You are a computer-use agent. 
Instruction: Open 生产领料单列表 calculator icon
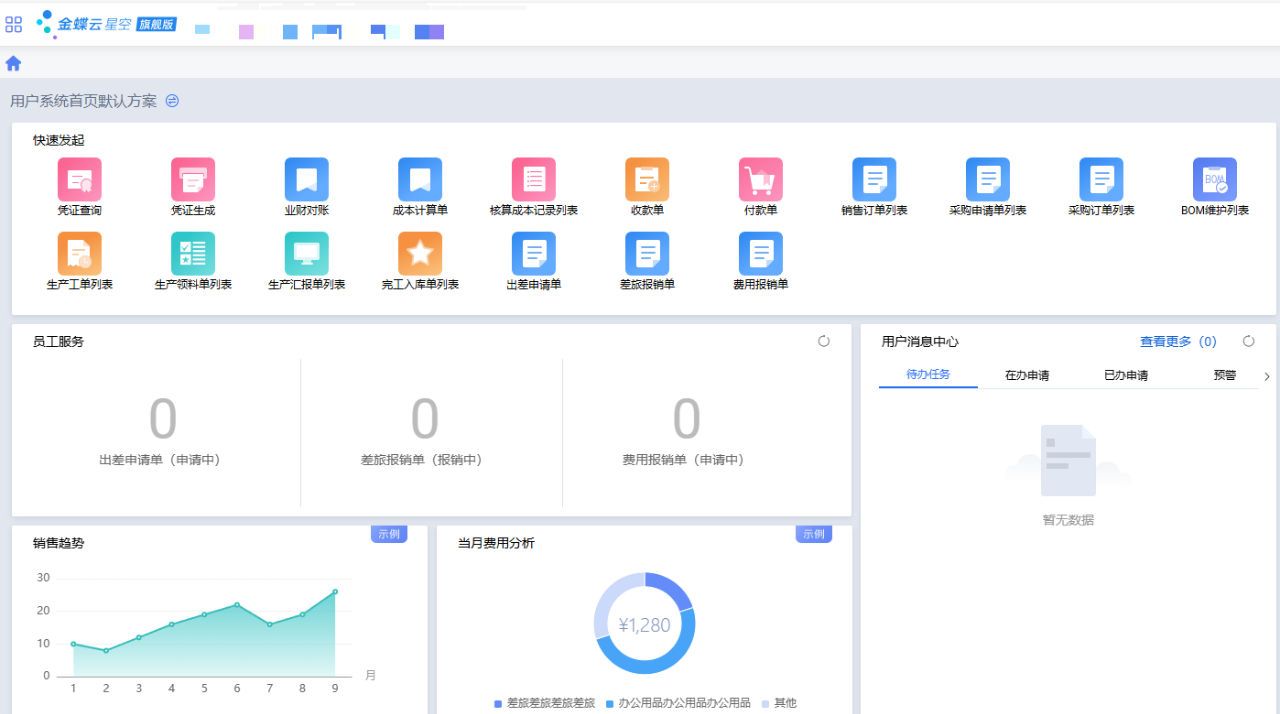point(193,254)
